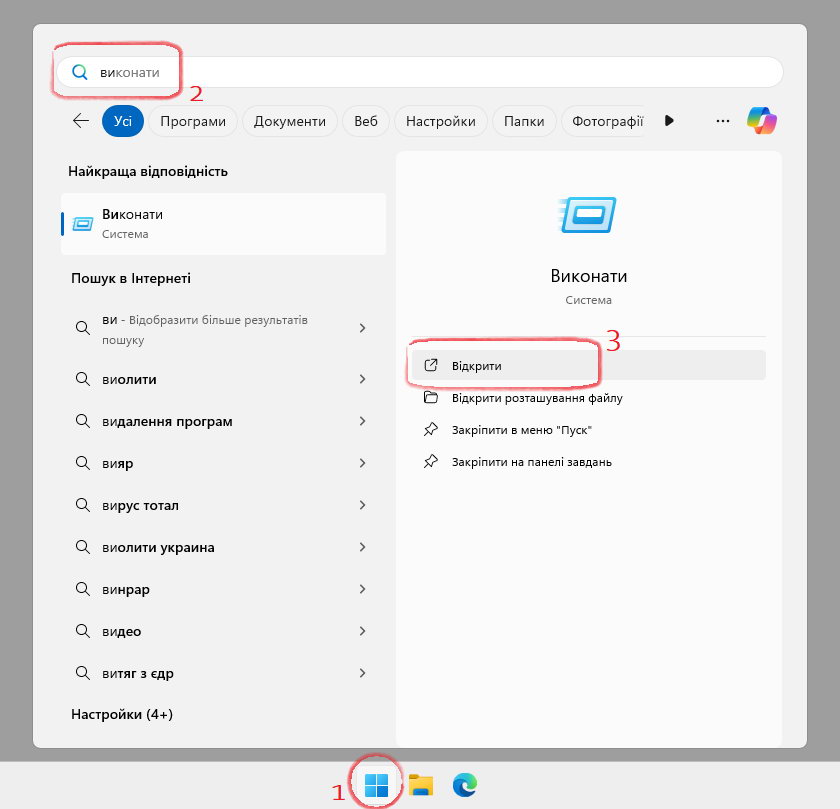
Task: Click the search input field with 'виконати'
Action: (x=420, y=72)
